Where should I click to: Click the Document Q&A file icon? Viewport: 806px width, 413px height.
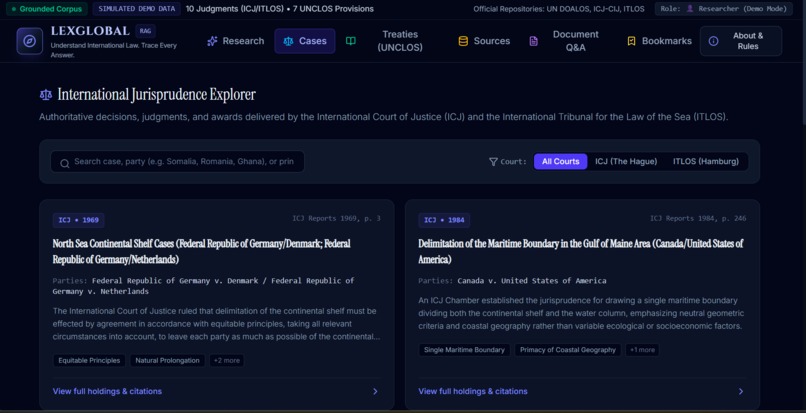pos(534,41)
